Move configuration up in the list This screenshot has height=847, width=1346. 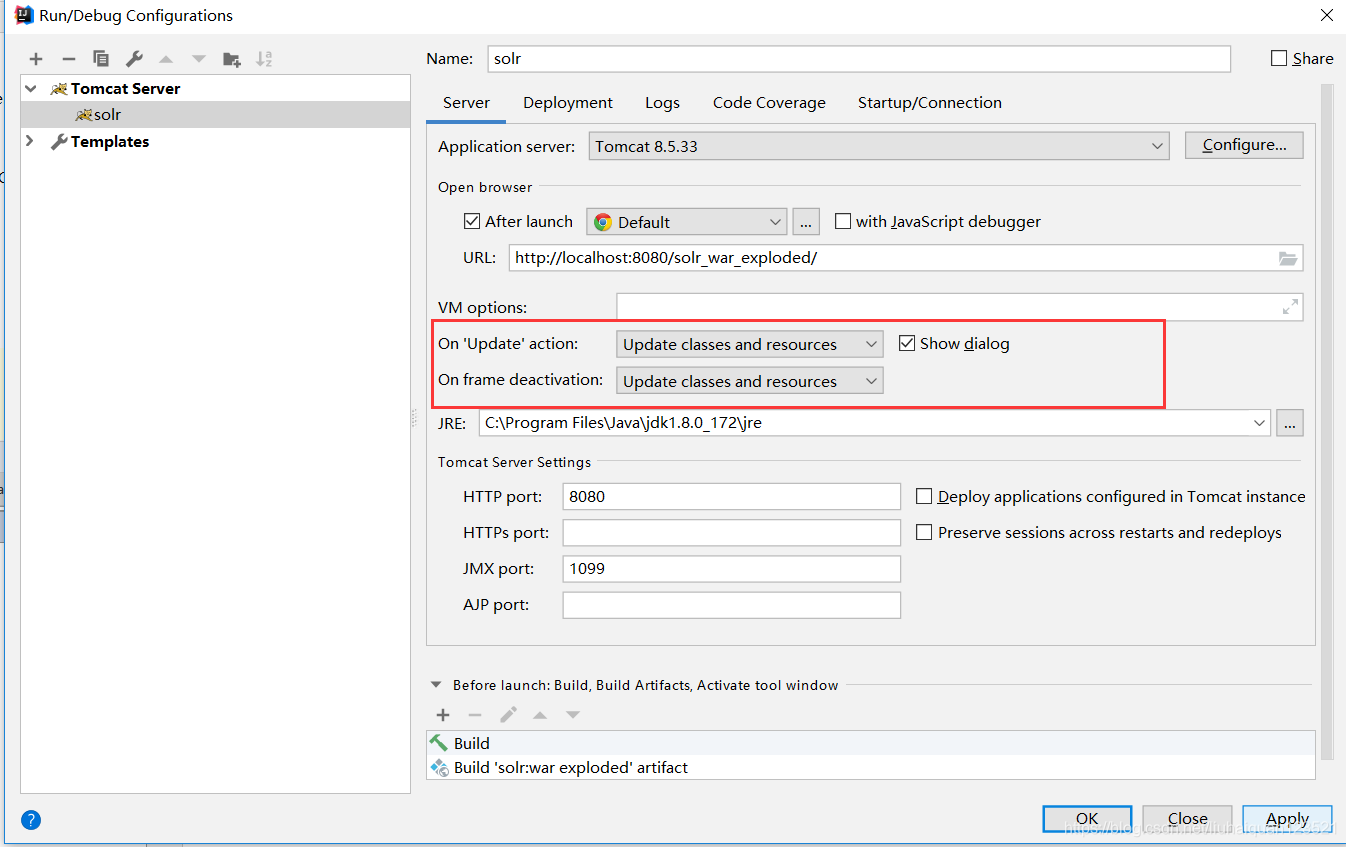(166, 59)
